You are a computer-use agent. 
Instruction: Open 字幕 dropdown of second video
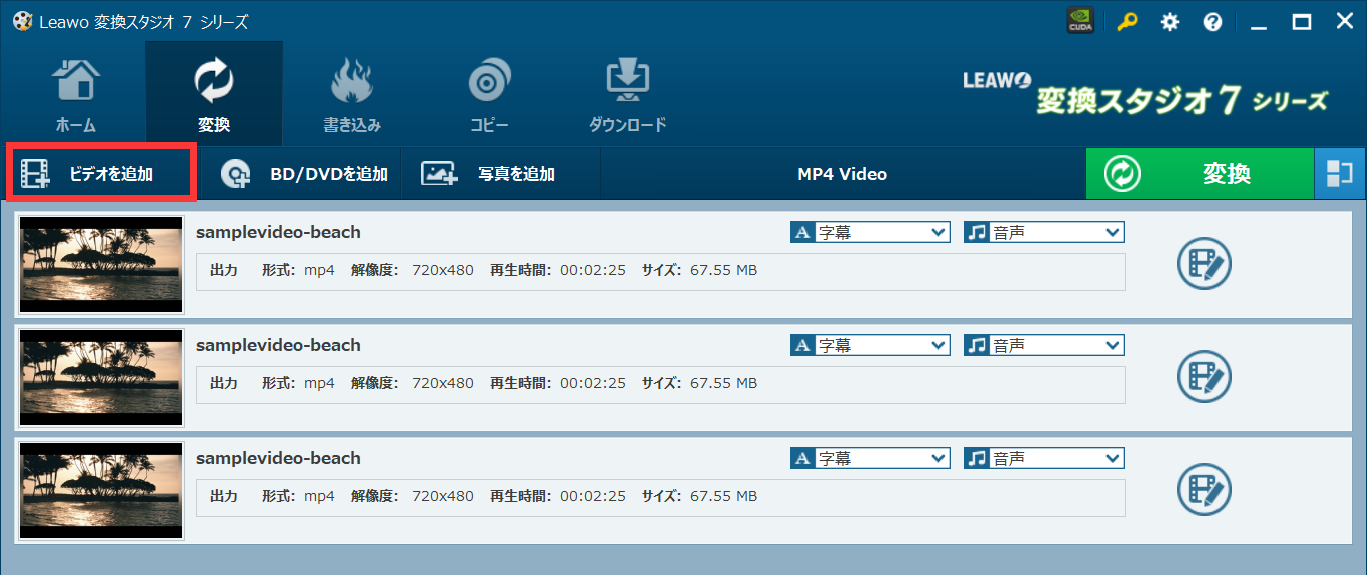pos(870,345)
